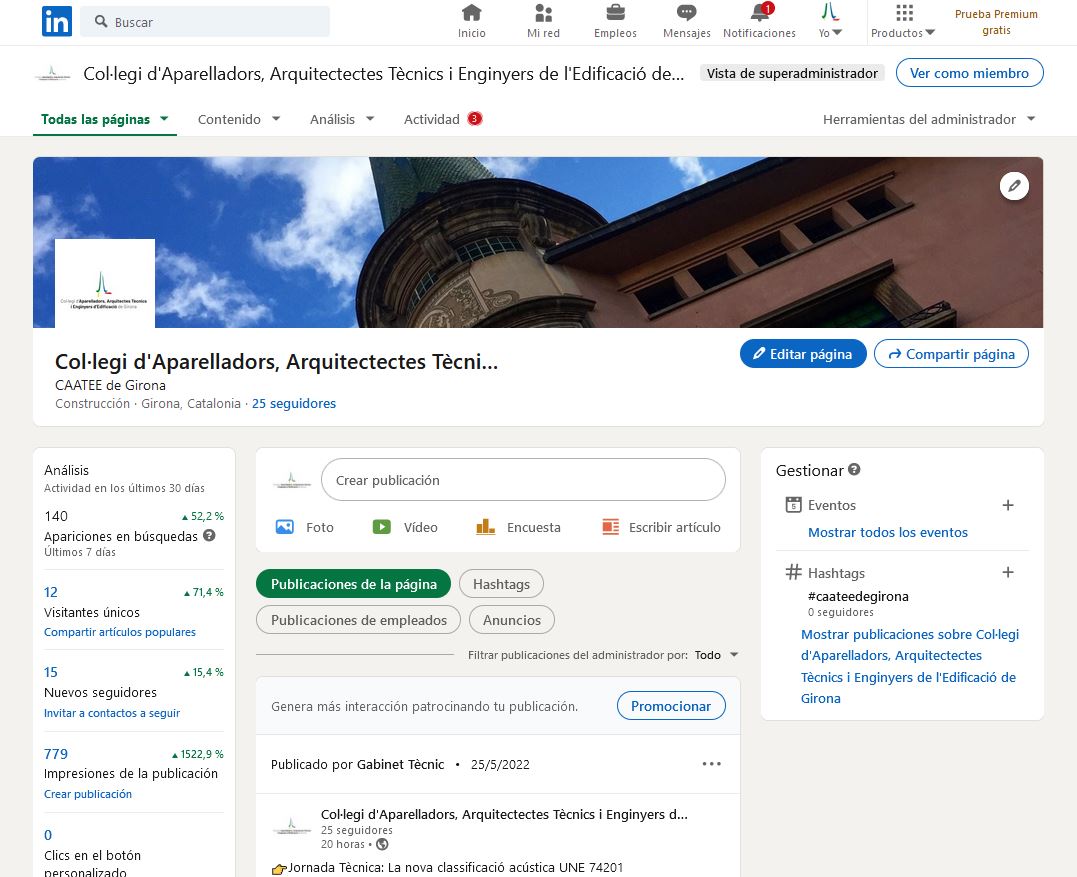The height and width of the screenshot is (877, 1077).
Task: Open 779 Impresiones de la publicación stat
Action: (56, 754)
